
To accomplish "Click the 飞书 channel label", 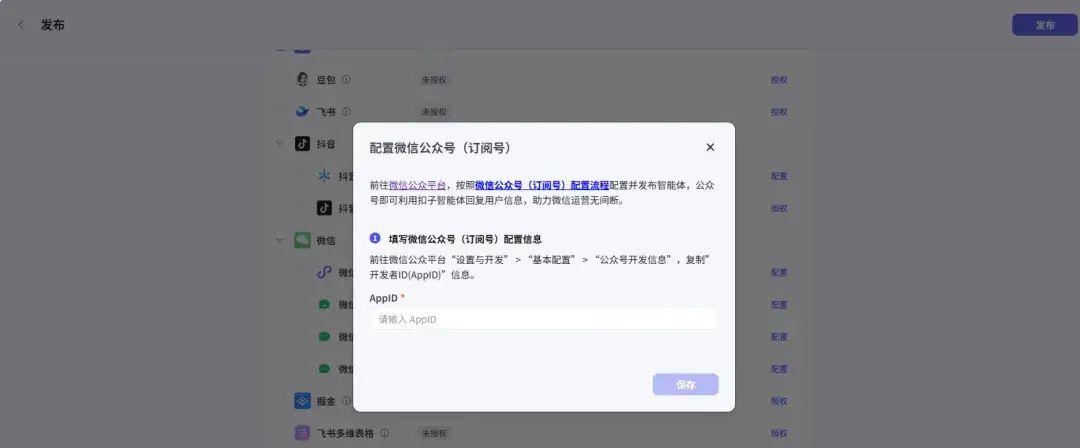I will tap(326, 112).
